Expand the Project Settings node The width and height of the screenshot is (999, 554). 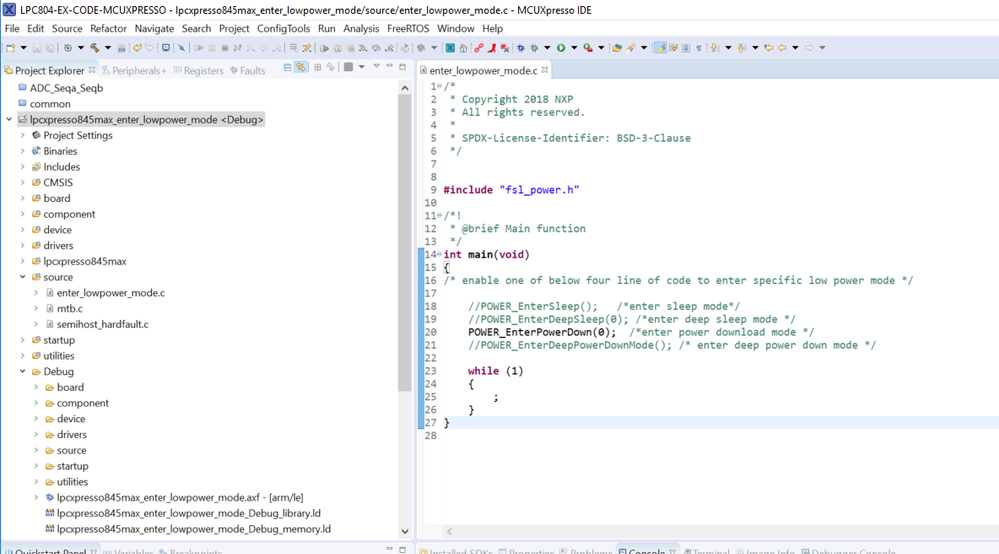(x=22, y=135)
